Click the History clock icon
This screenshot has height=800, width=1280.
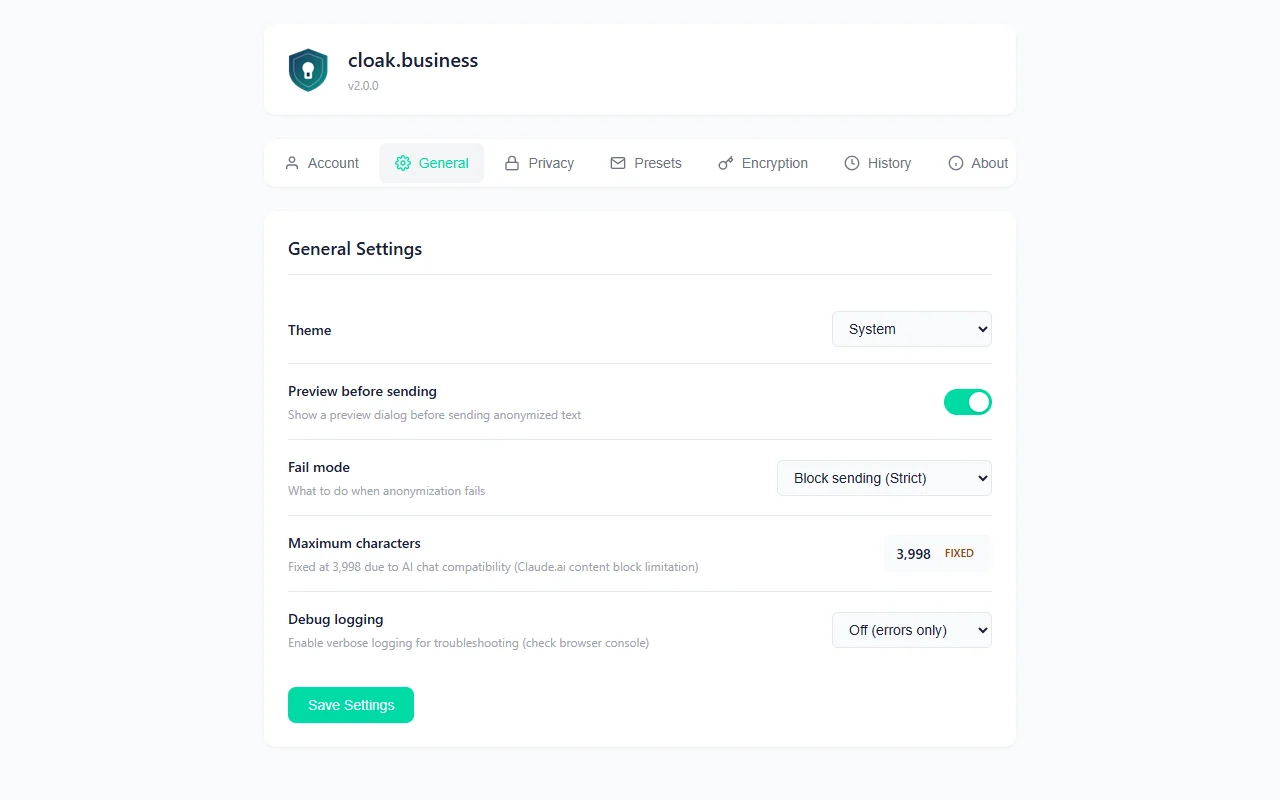click(852, 163)
